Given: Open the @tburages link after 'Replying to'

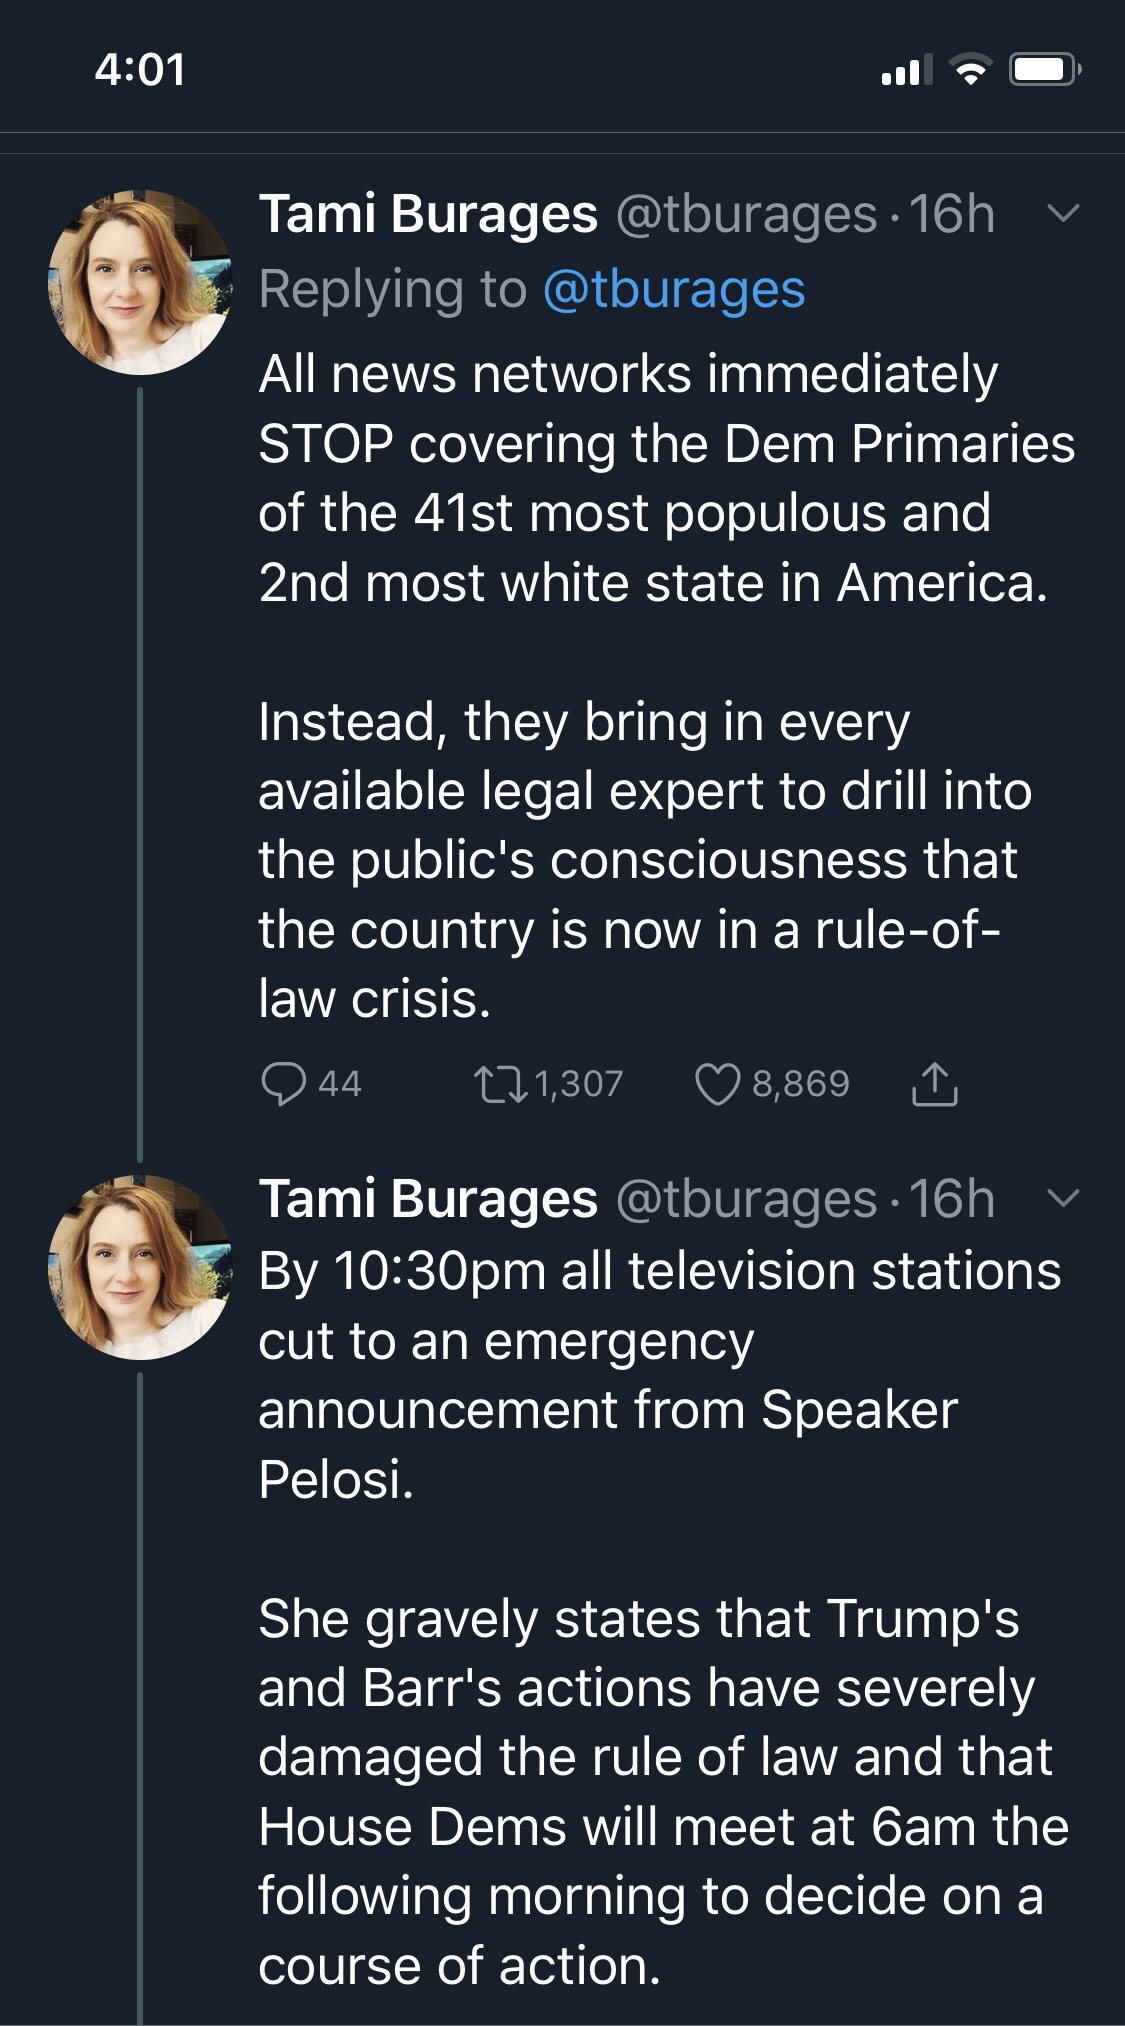Looking at the screenshot, I should (673, 290).
